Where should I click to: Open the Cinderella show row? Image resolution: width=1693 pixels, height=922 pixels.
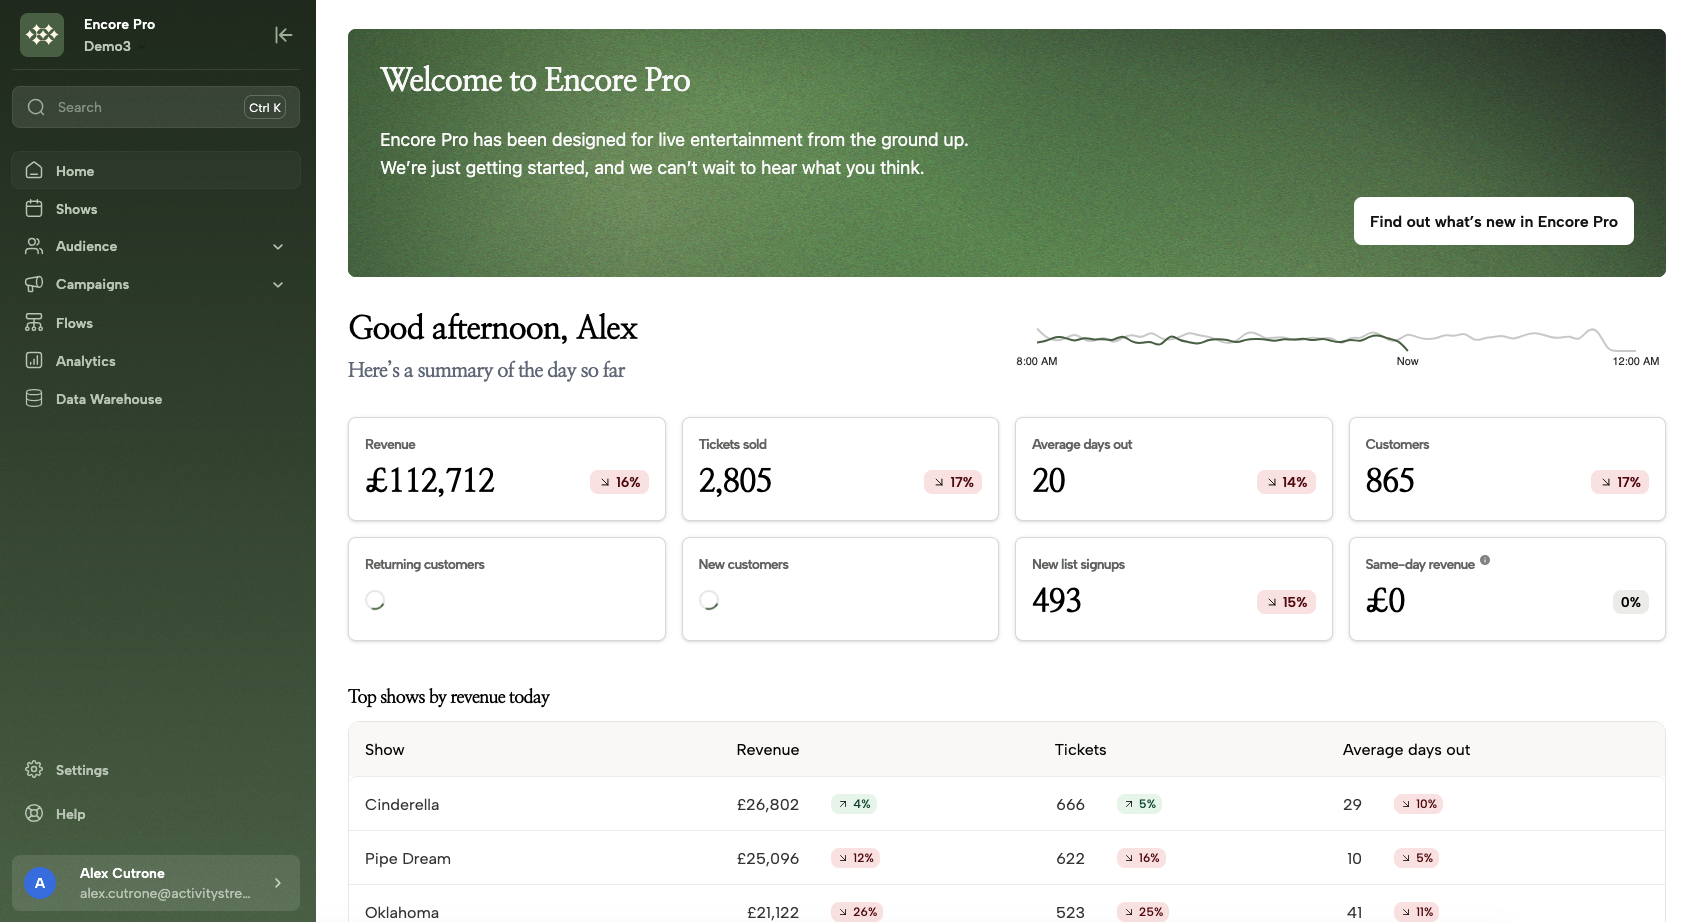402,804
